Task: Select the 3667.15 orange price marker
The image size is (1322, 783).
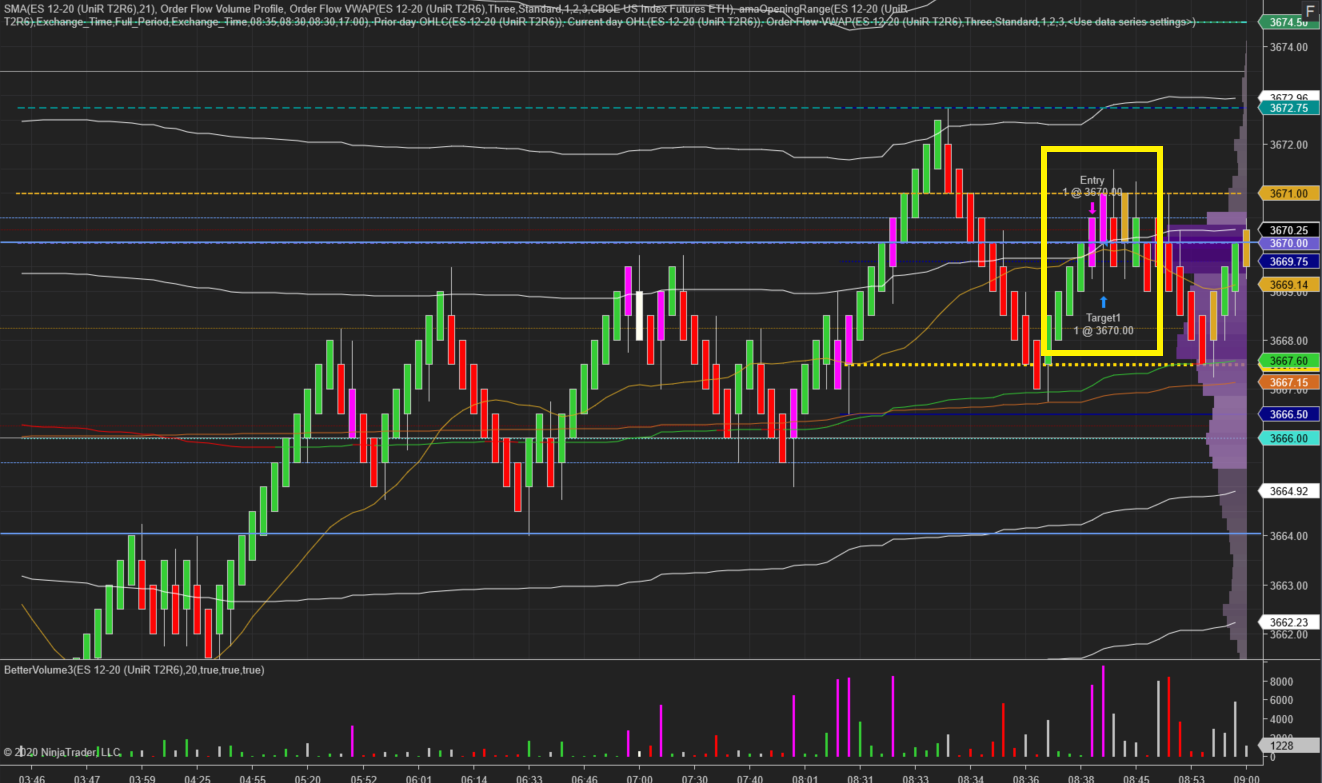Action: tap(1288, 382)
